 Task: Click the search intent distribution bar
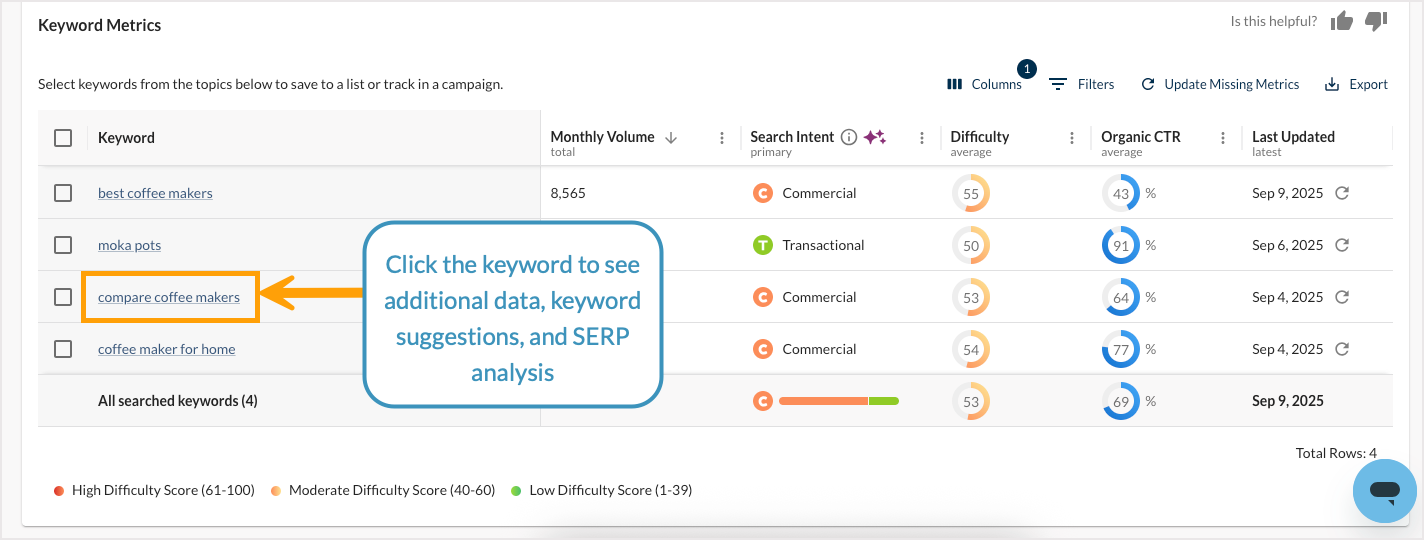(x=838, y=401)
